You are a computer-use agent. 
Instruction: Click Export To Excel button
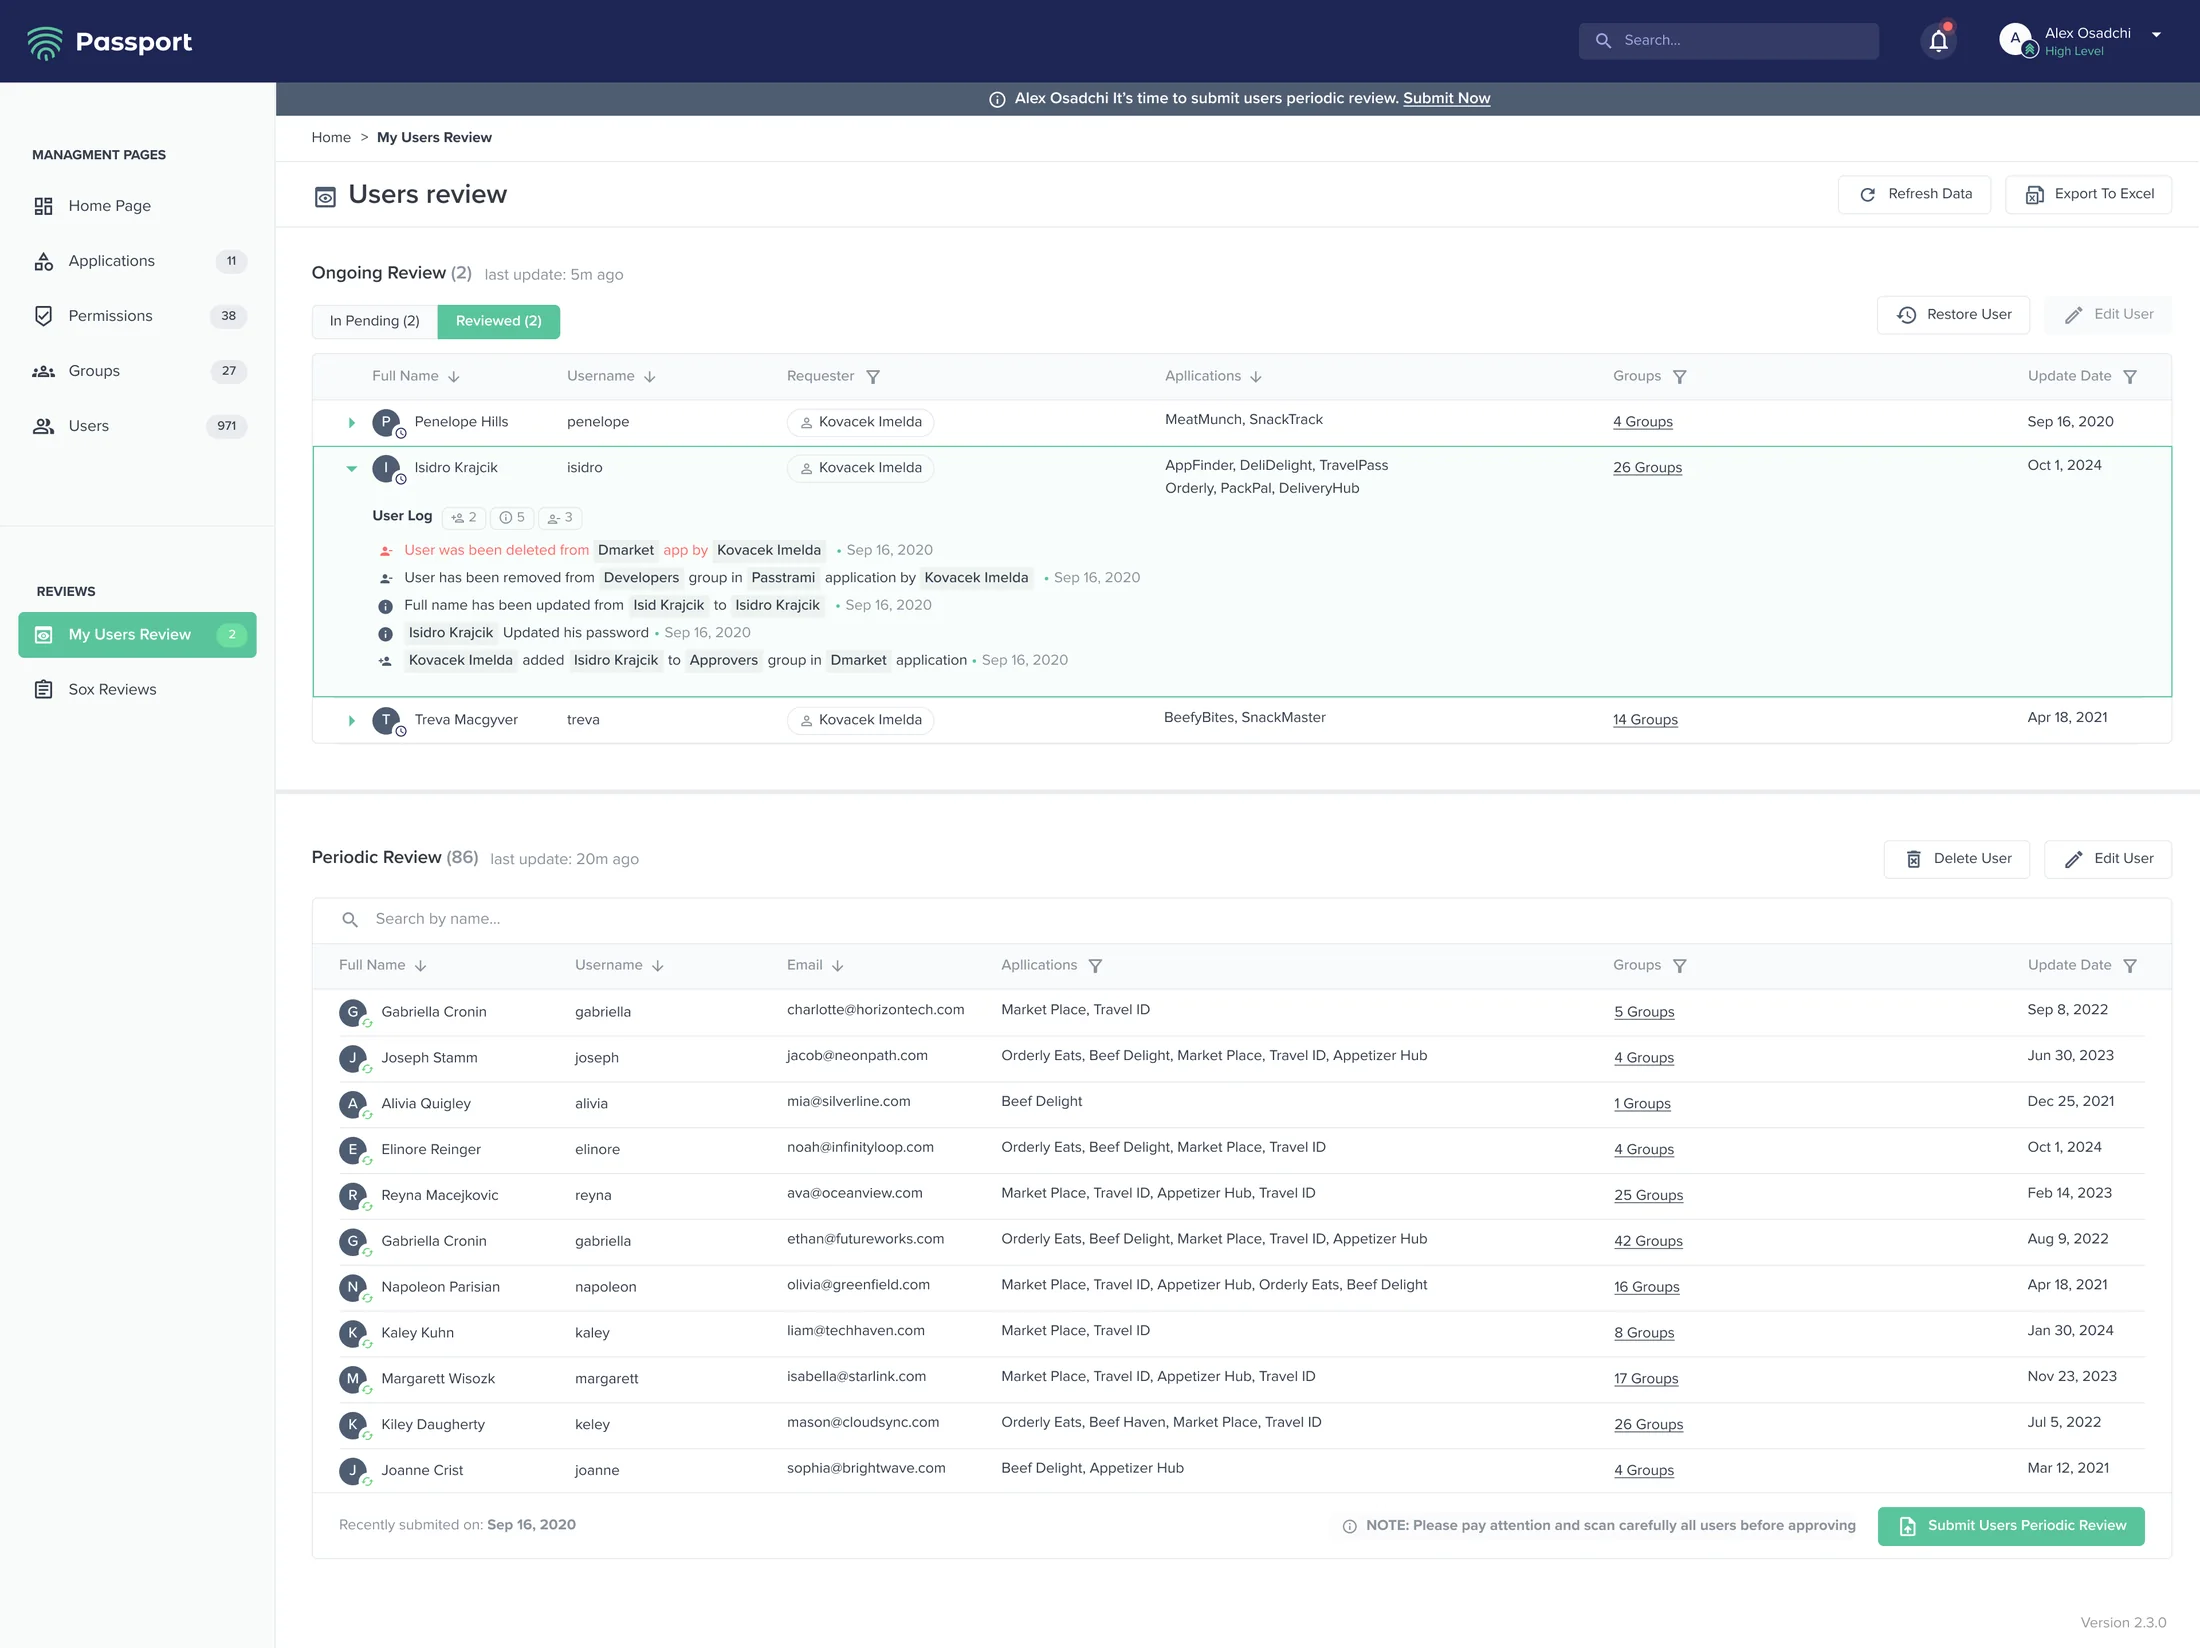[x=2088, y=194]
